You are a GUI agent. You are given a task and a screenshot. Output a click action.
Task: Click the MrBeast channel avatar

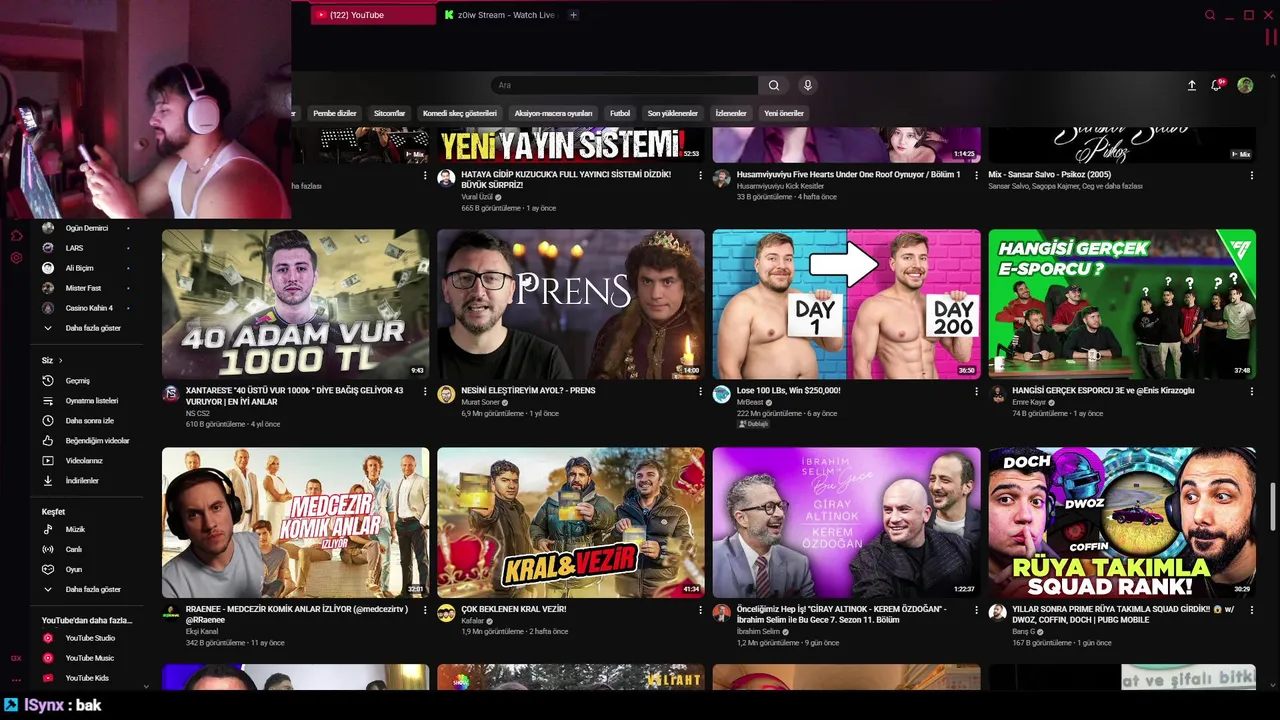[x=722, y=394]
